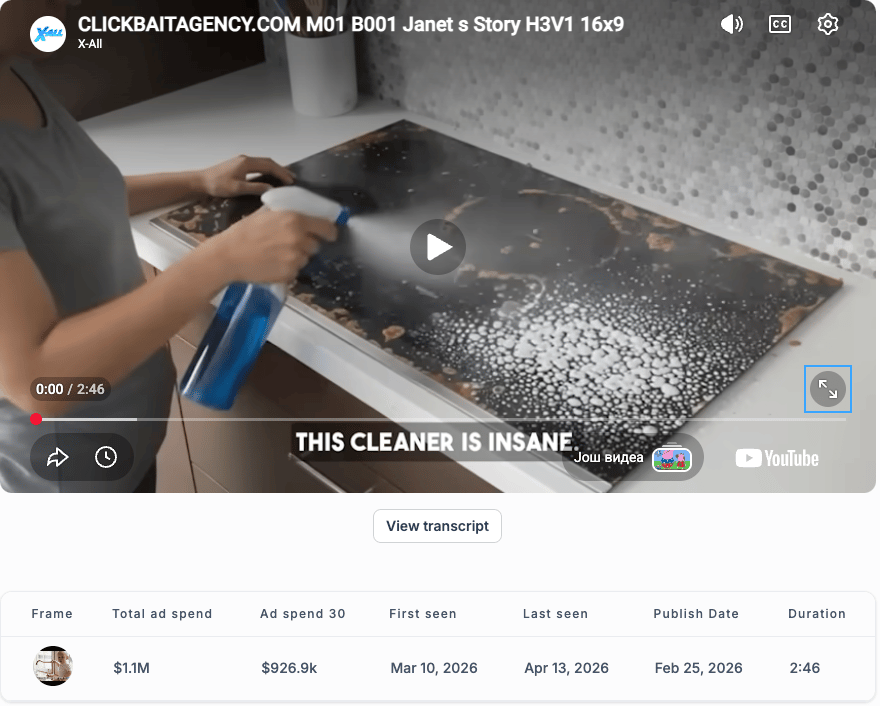880x706 pixels.
Task: Enter fullscreen with the expand arrows icon
Action: tap(828, 389)
